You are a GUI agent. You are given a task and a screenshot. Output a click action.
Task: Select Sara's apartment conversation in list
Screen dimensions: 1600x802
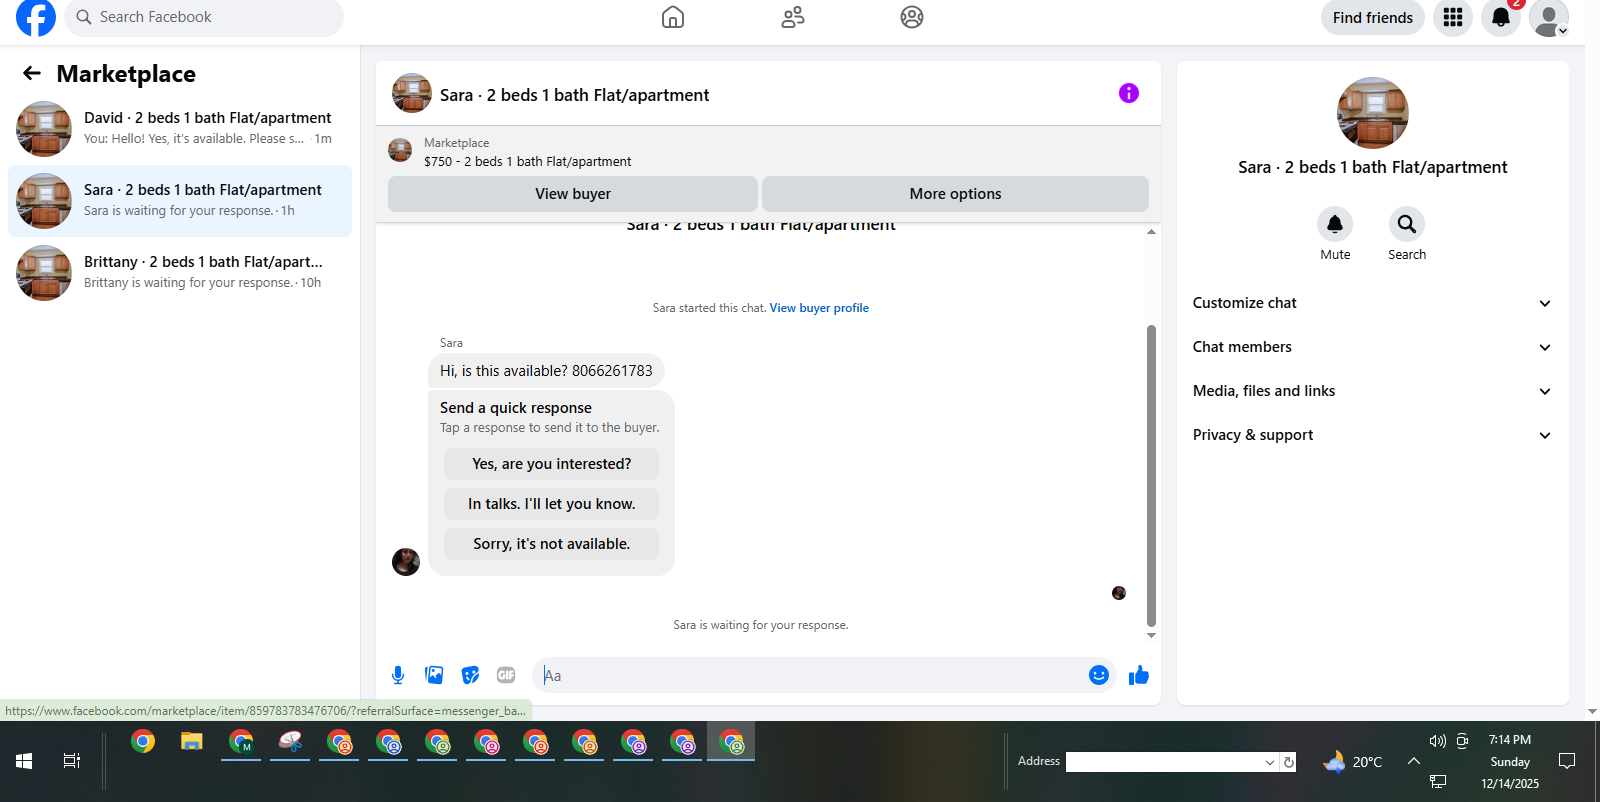[x=180, y=201]
